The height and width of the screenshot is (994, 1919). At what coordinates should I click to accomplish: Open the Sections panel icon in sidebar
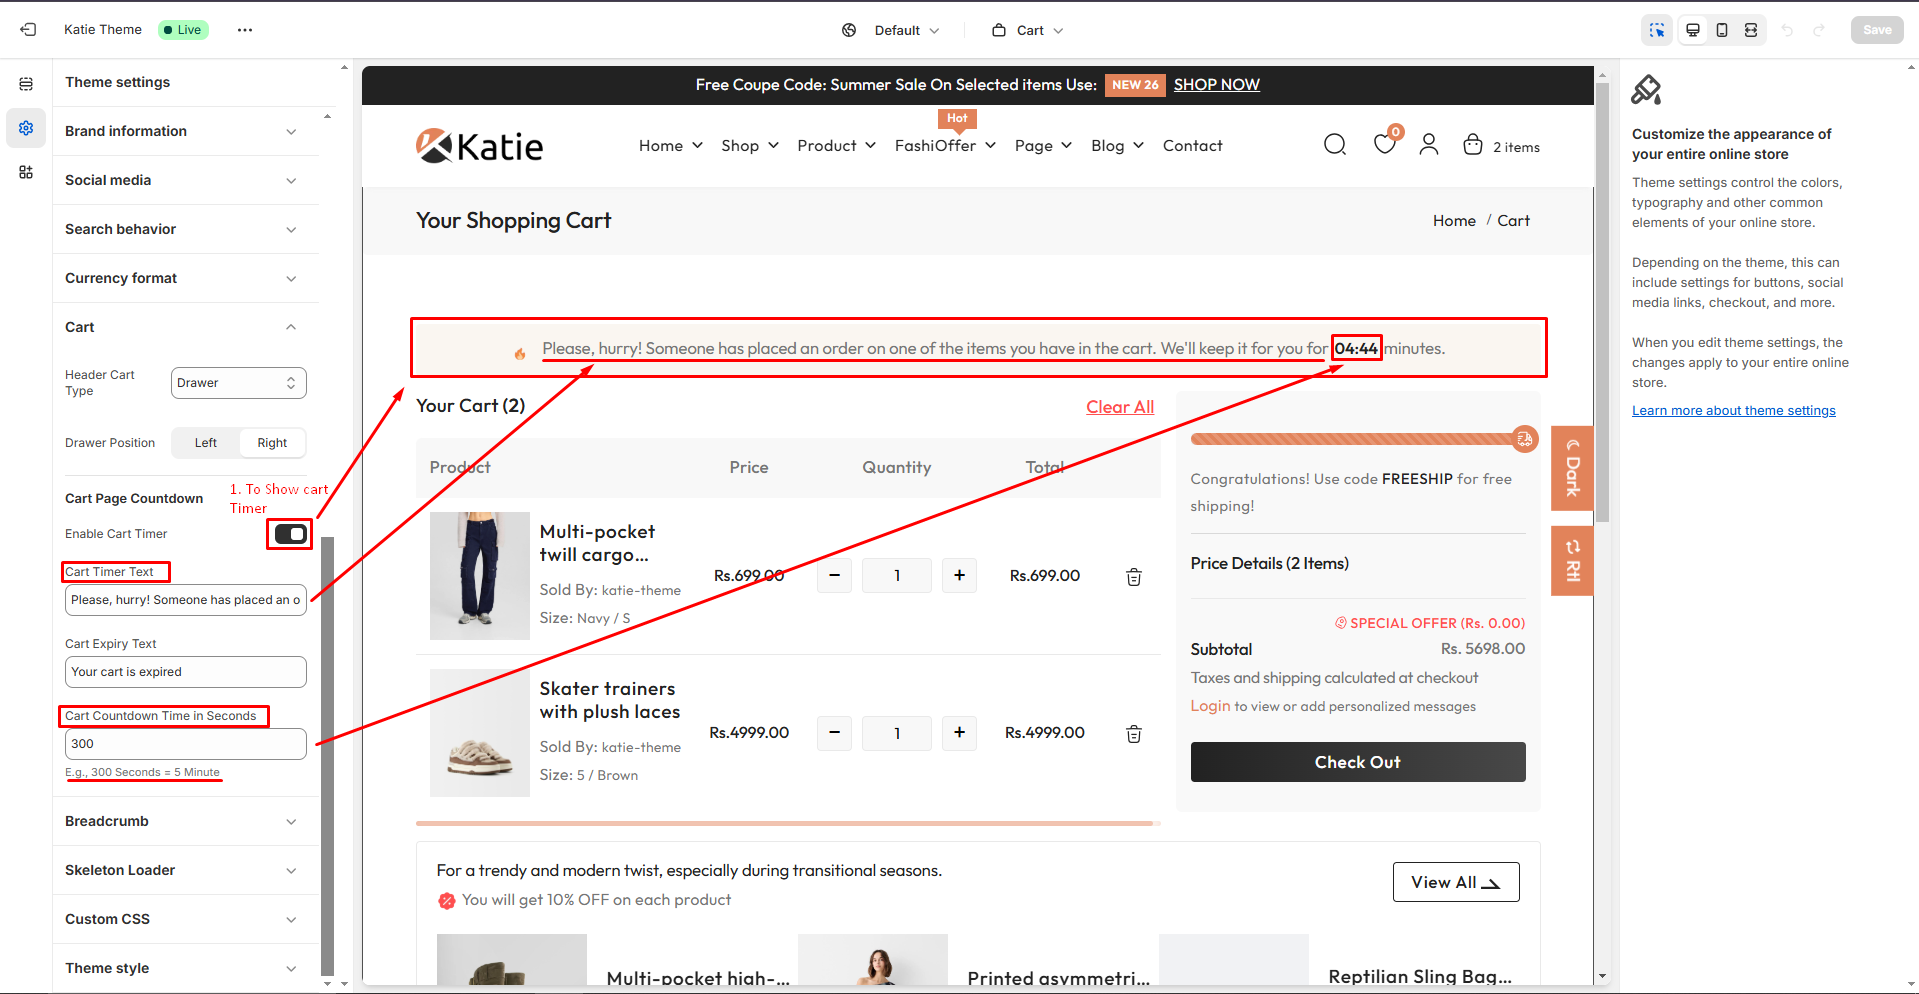pyautogui.click(x=26, y=84)
